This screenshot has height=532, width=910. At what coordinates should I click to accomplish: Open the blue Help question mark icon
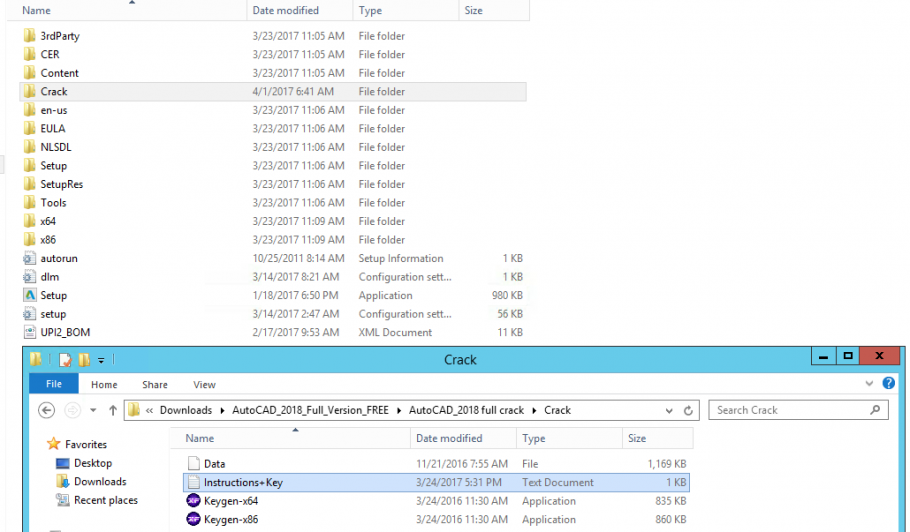(x=889, y=383)
